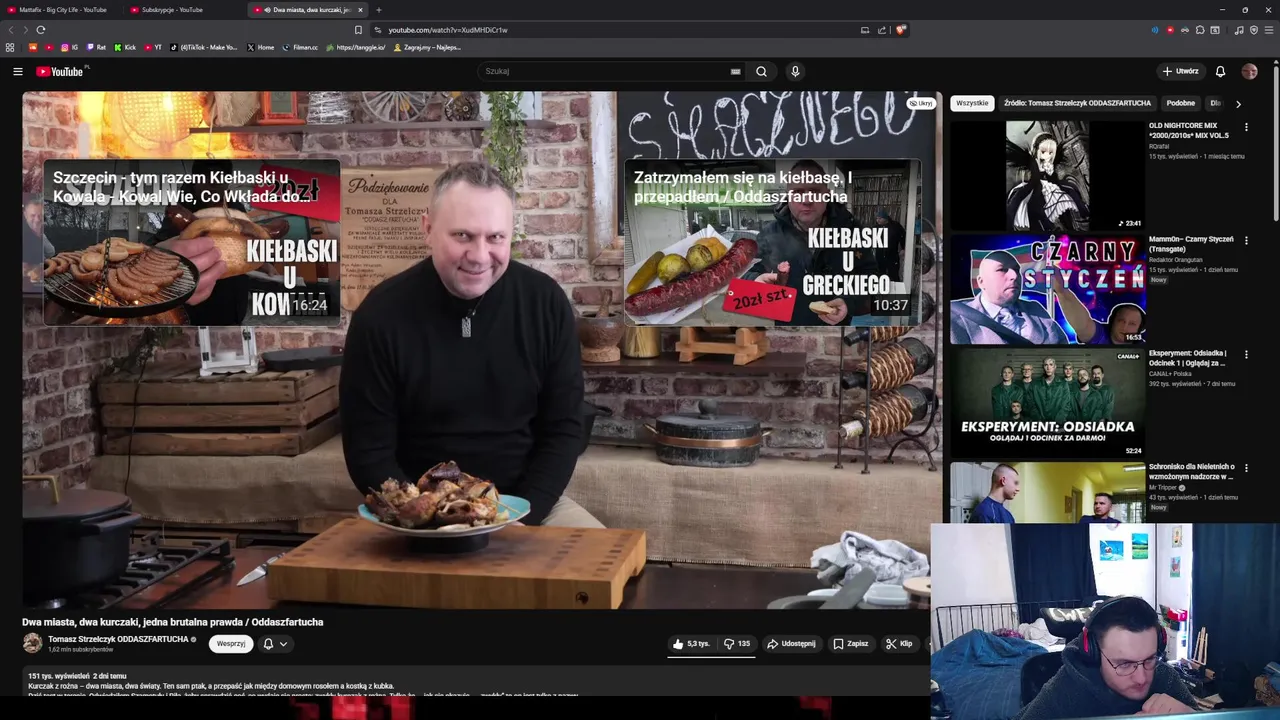Open the Kick bookmark
The height and width of the screenshot is (720, 1280).
coord(125,47)
